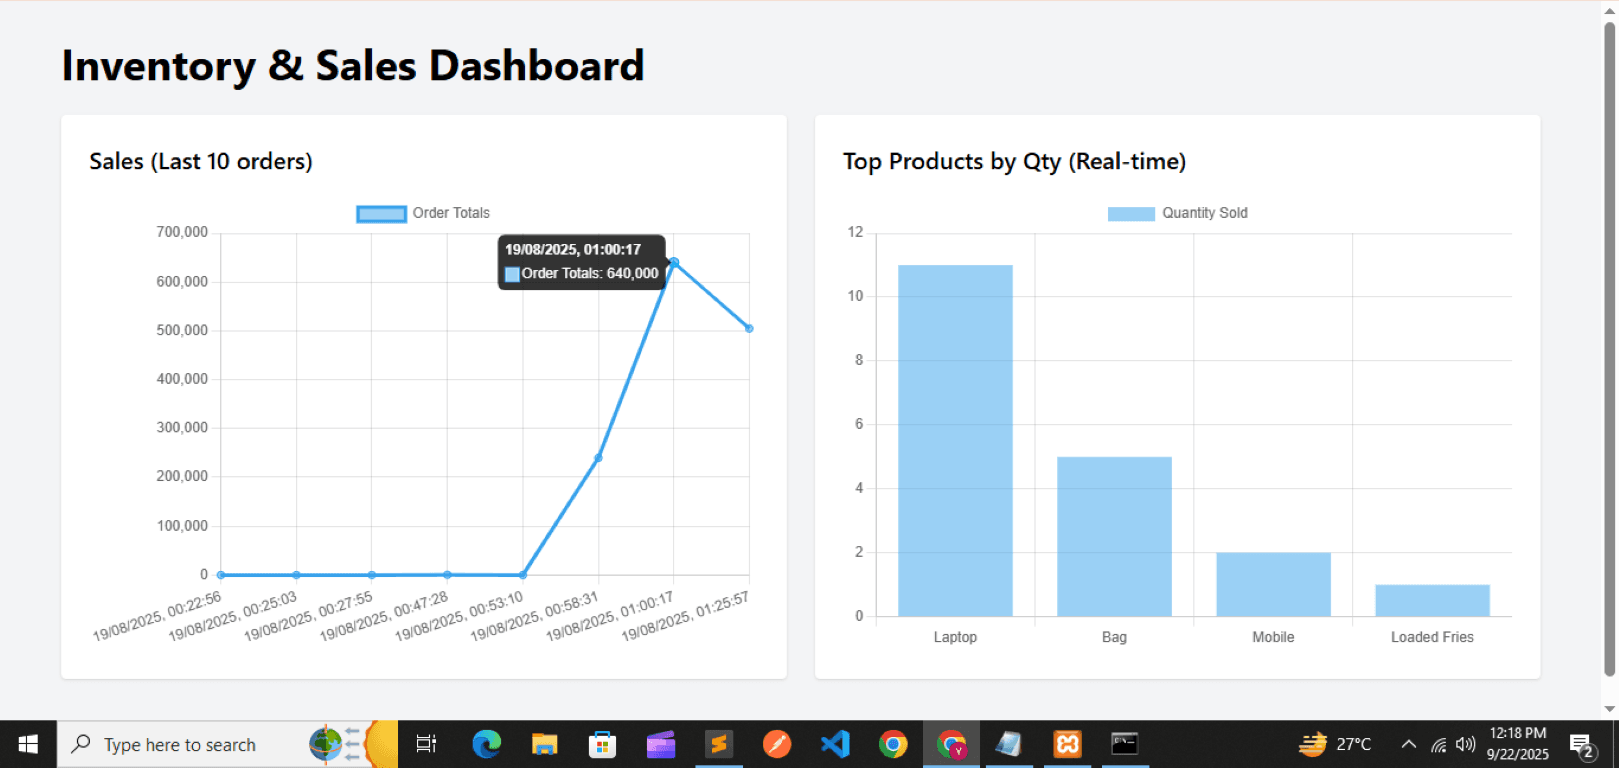1619x768 pixels.
Task: Click the Top Products by Qty title
Action: [1014, 161]
